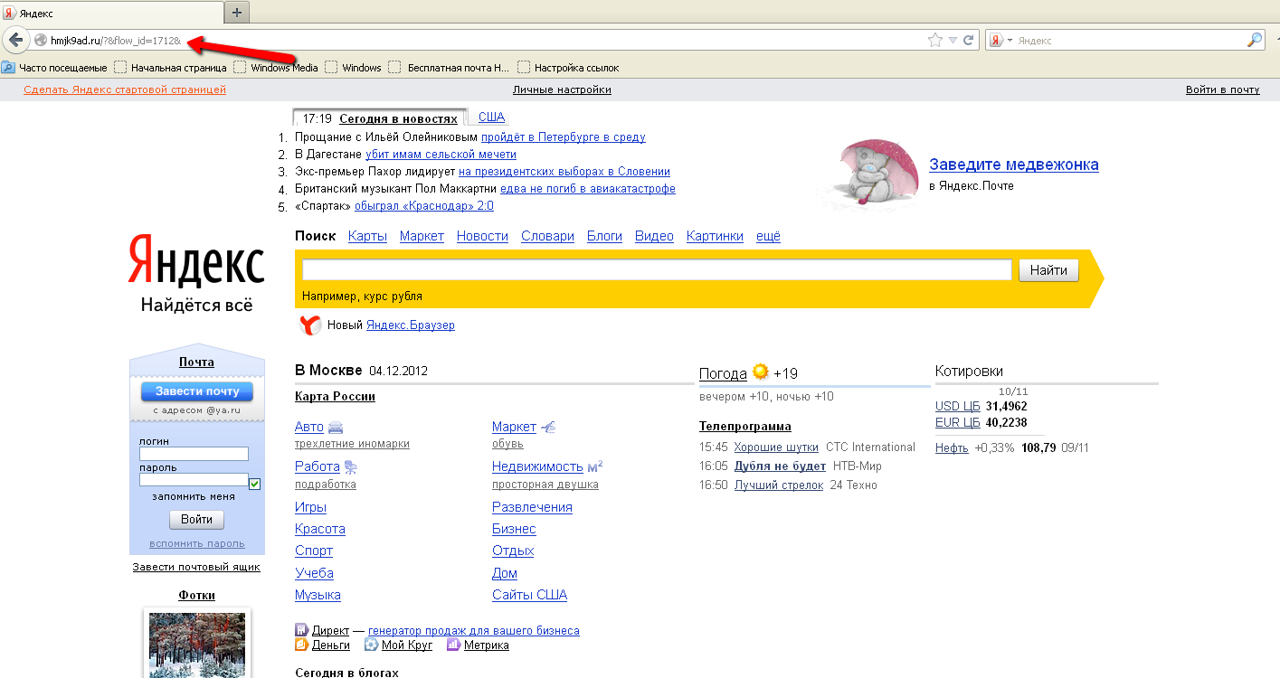Open the search engine selector dropdown
Viewport: 1280px width, 678px height.
point(1002,40)
